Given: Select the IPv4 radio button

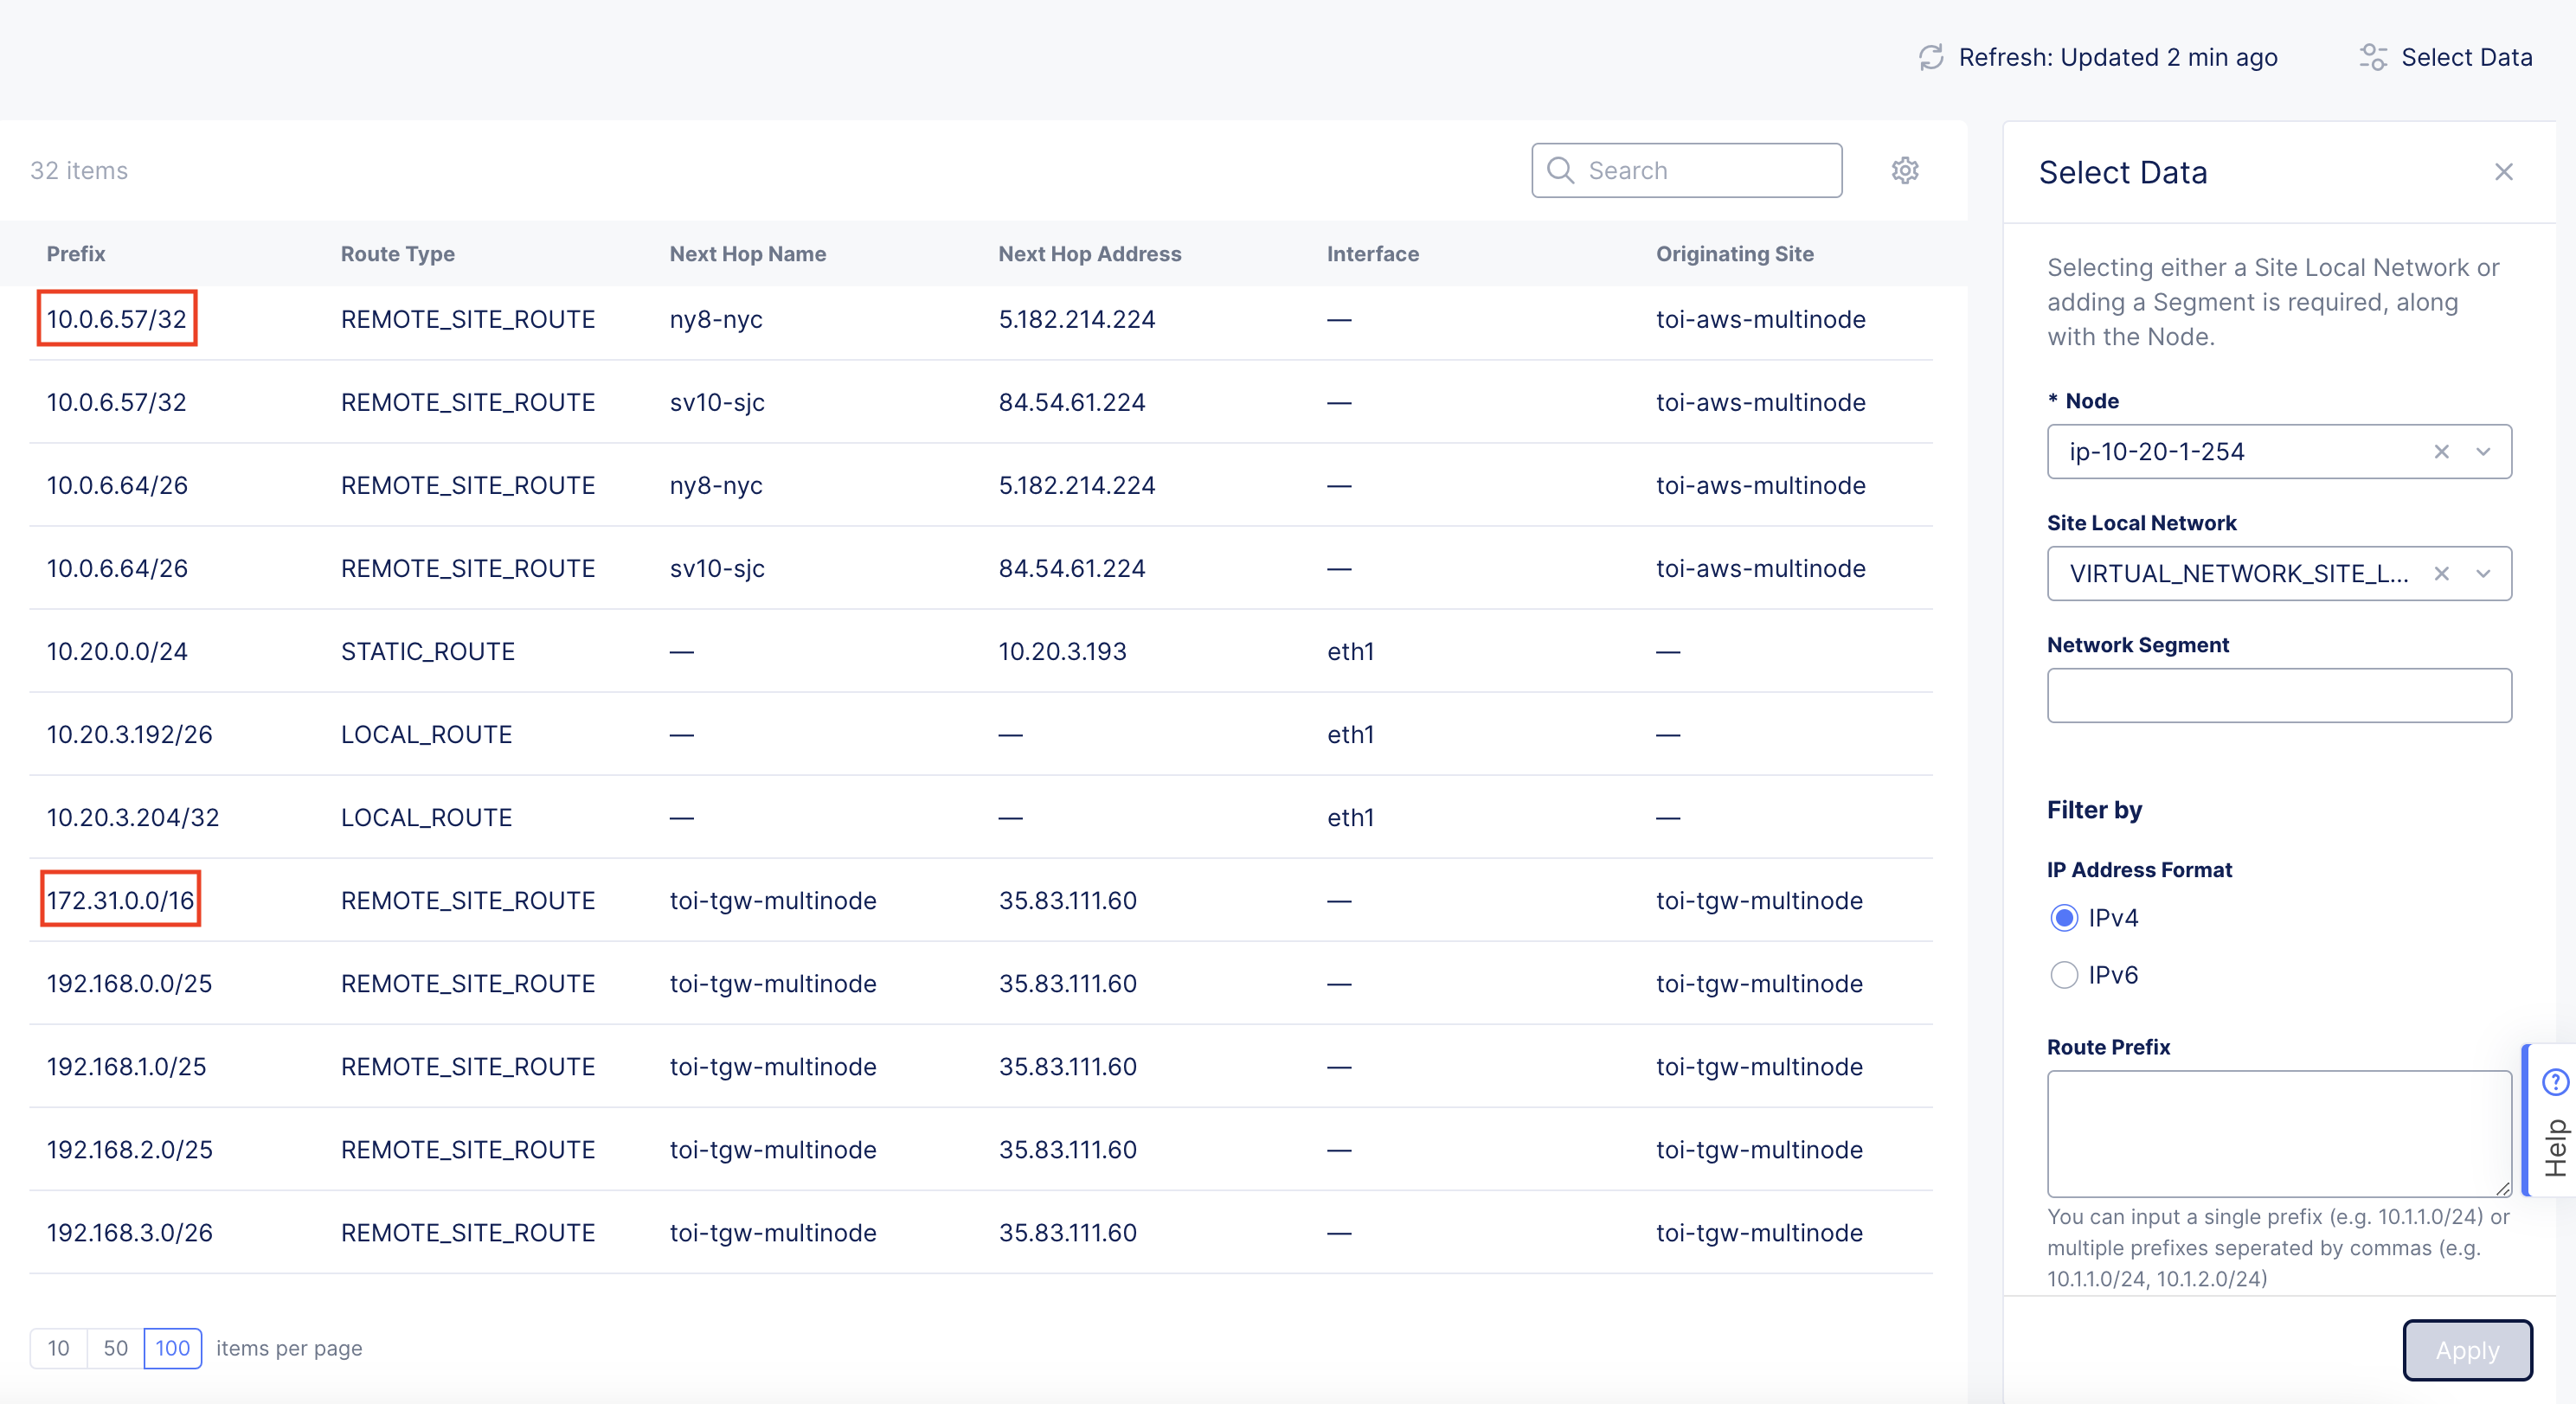Looking at the screenshot, I should (x=2064, y=918).
